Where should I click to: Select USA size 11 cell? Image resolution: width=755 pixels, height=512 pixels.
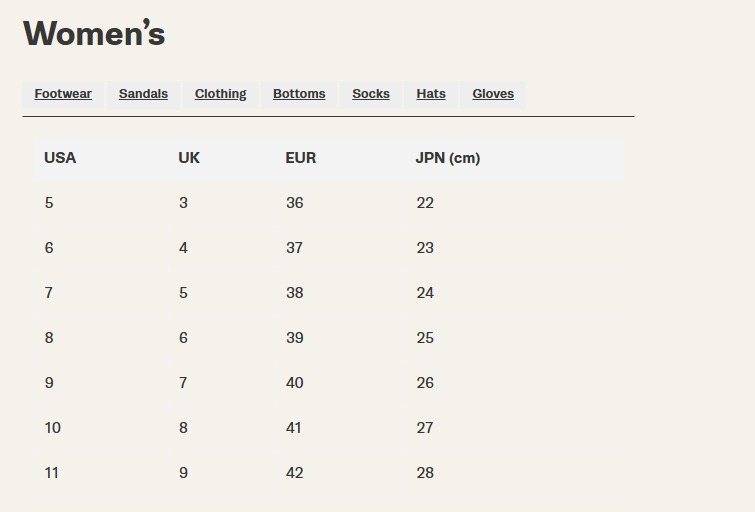pyautogui.click(x=51, y=473)
